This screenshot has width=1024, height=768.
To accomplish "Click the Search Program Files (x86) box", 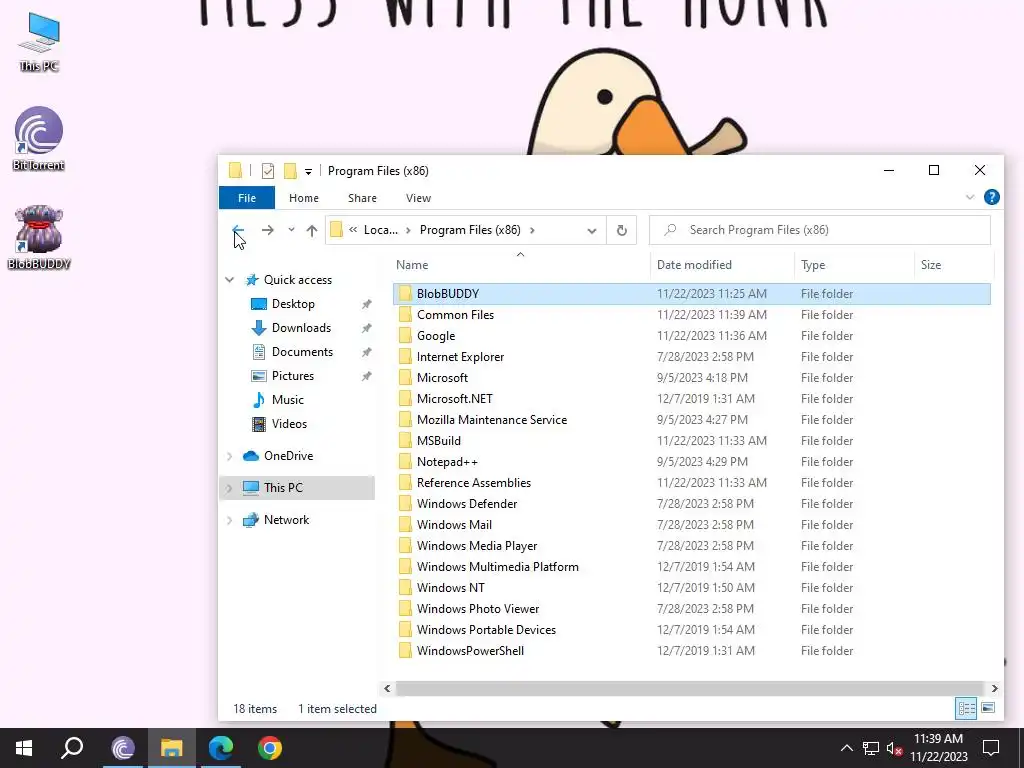I will pos(820,230).
